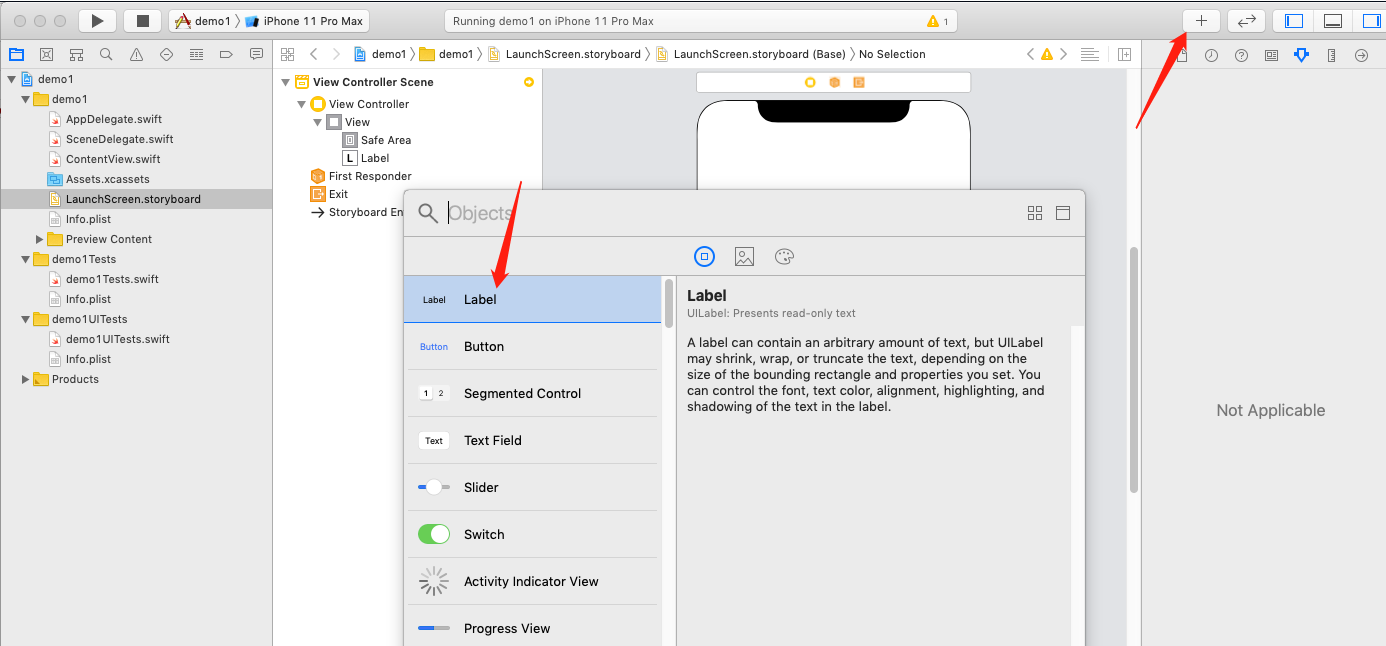The image size is (1386, 646).
Task: Go back in editor history
Action: [313, 54]
